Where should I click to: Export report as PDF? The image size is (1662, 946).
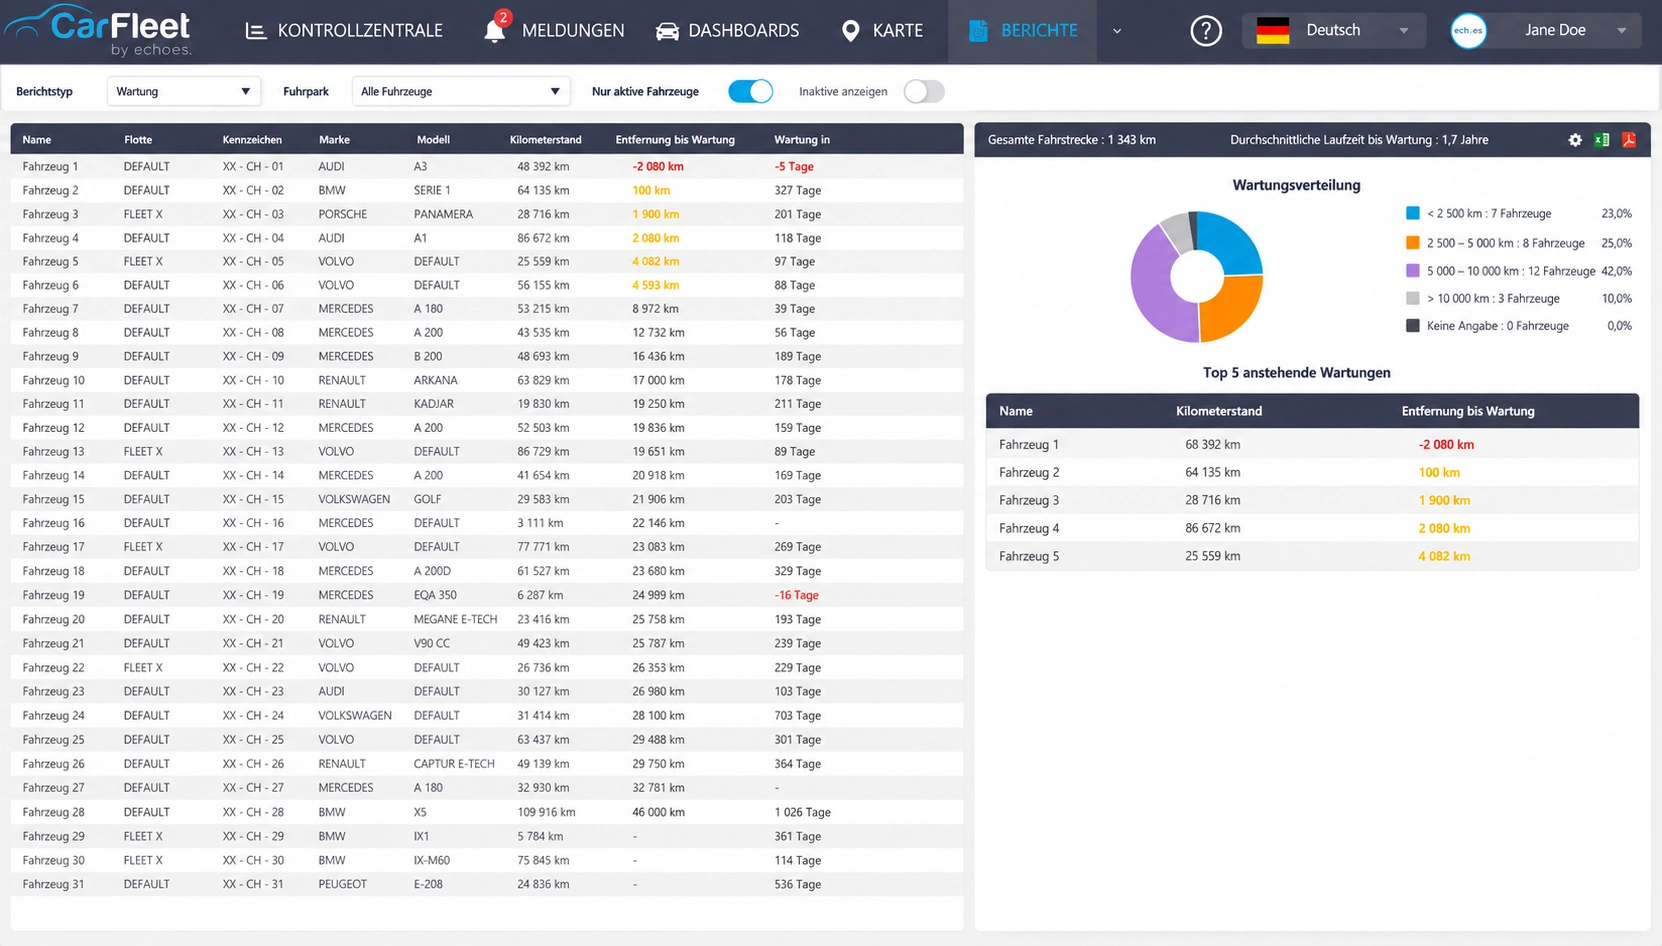1629,140
